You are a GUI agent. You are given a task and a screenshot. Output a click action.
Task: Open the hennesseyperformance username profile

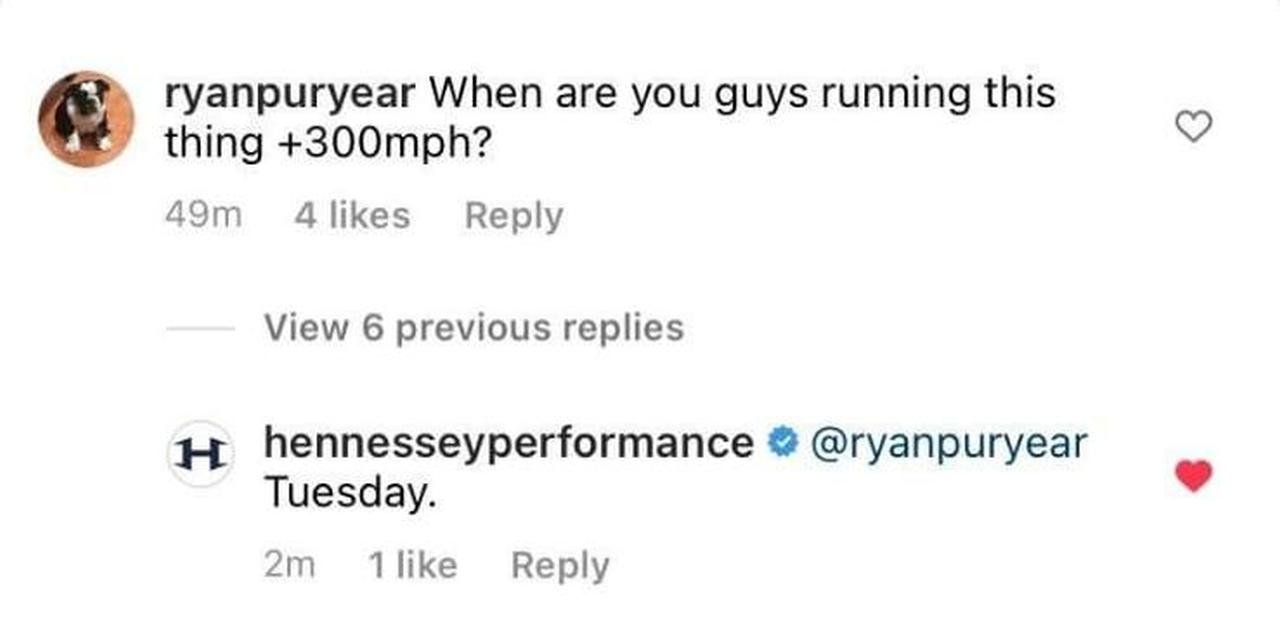point(508,443)
